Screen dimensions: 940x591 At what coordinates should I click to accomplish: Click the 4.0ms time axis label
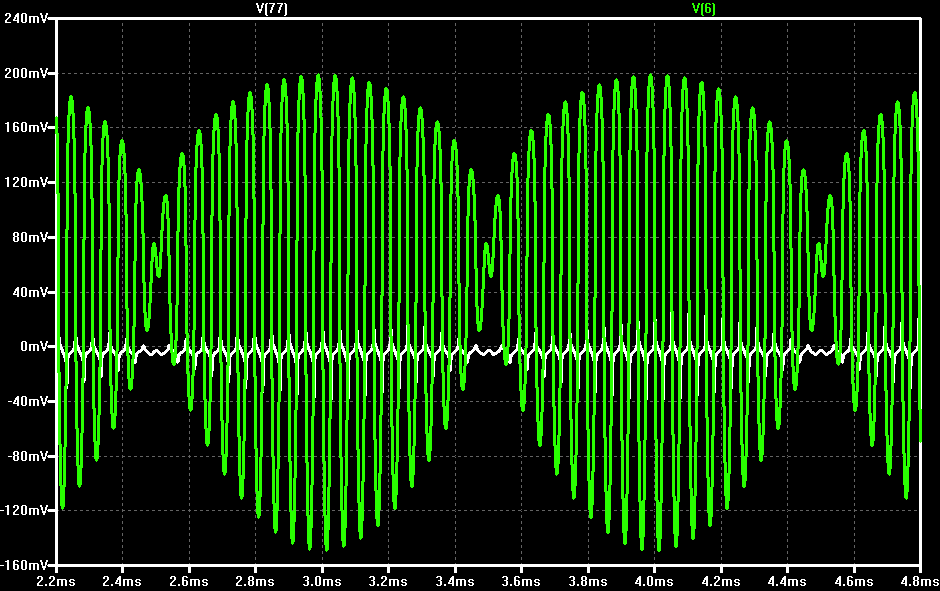point(654,581)
